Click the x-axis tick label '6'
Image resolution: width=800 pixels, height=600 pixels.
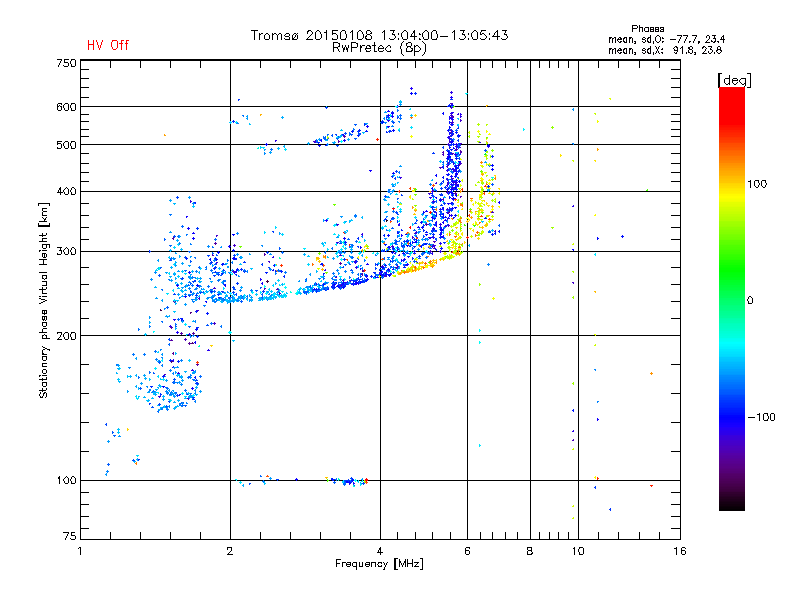(x=467, y=551)
